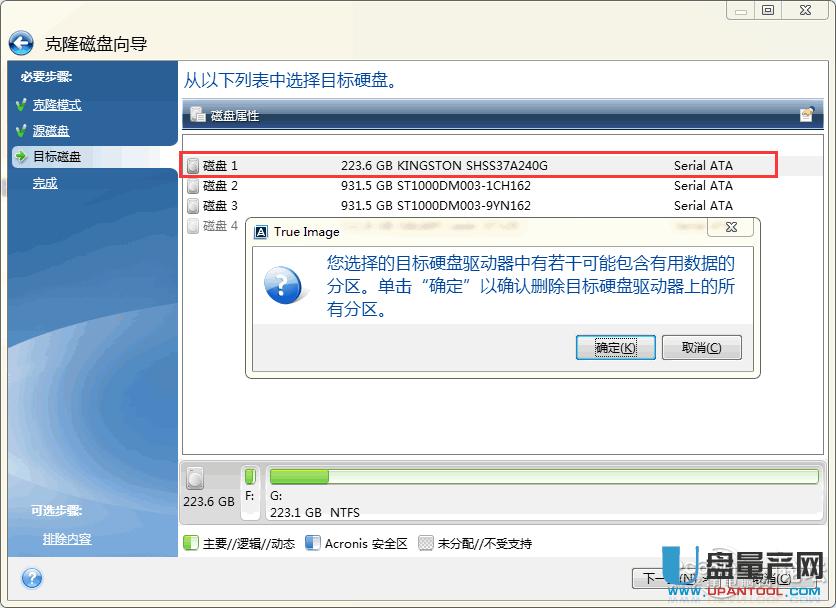836x608 pixels.
Task: Click the blue back arrow navigation icon
Action: (21, 42)
